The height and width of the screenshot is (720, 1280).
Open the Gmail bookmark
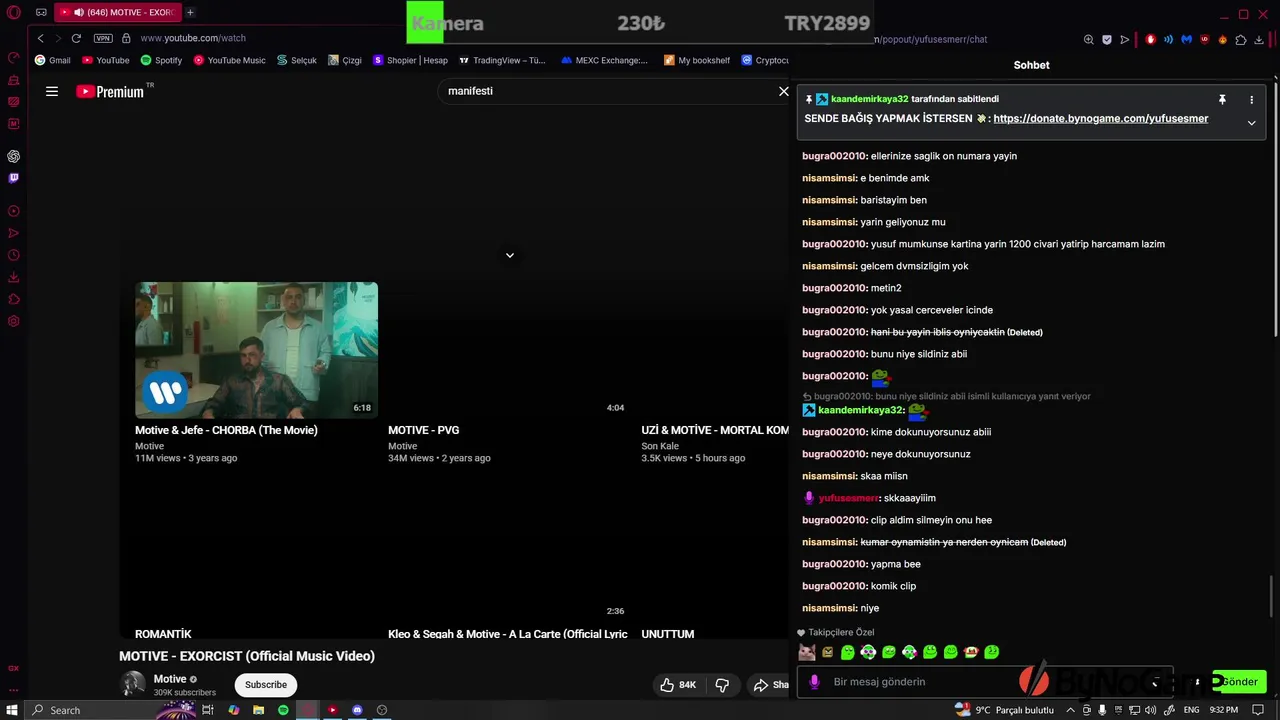53,60
